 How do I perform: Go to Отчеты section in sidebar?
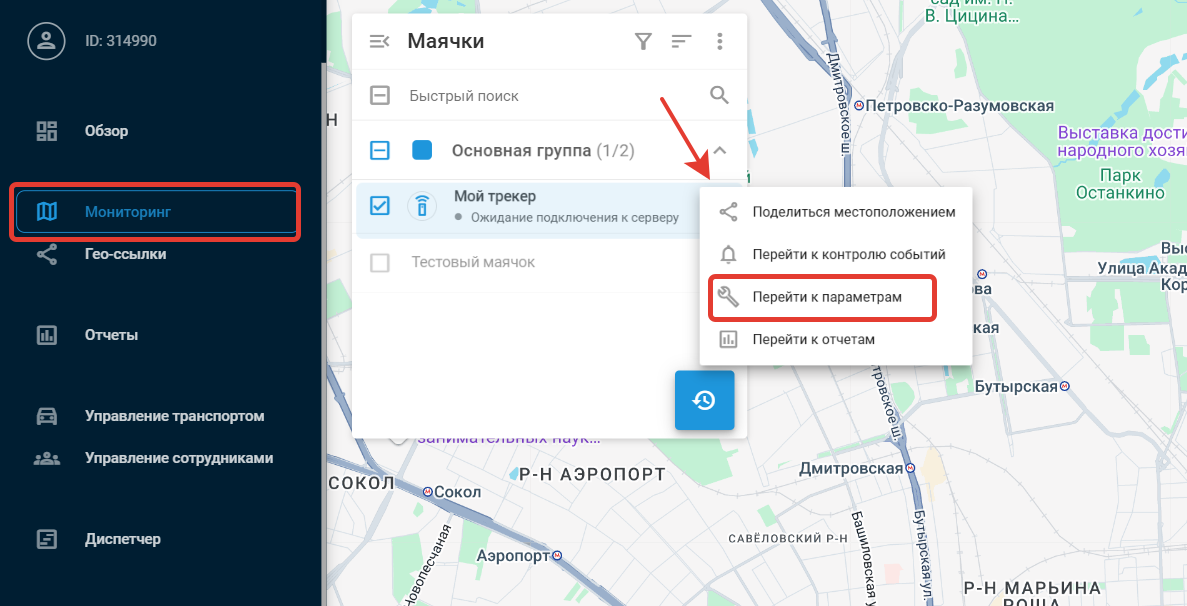(x=110, y=335)
